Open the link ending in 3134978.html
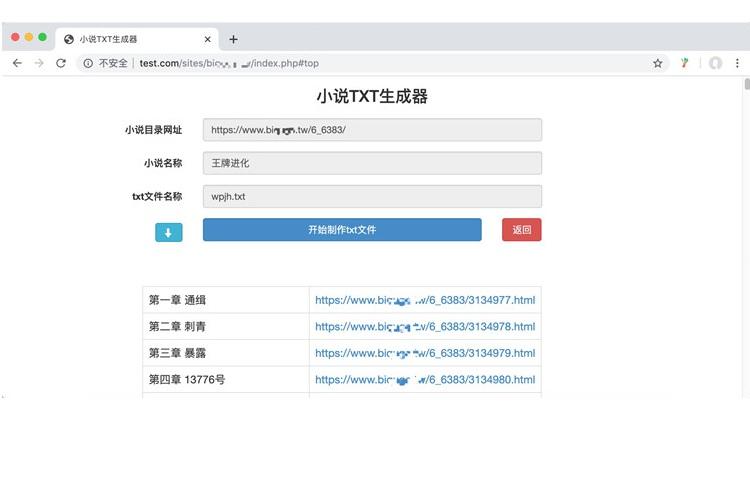 pos(425,326)
